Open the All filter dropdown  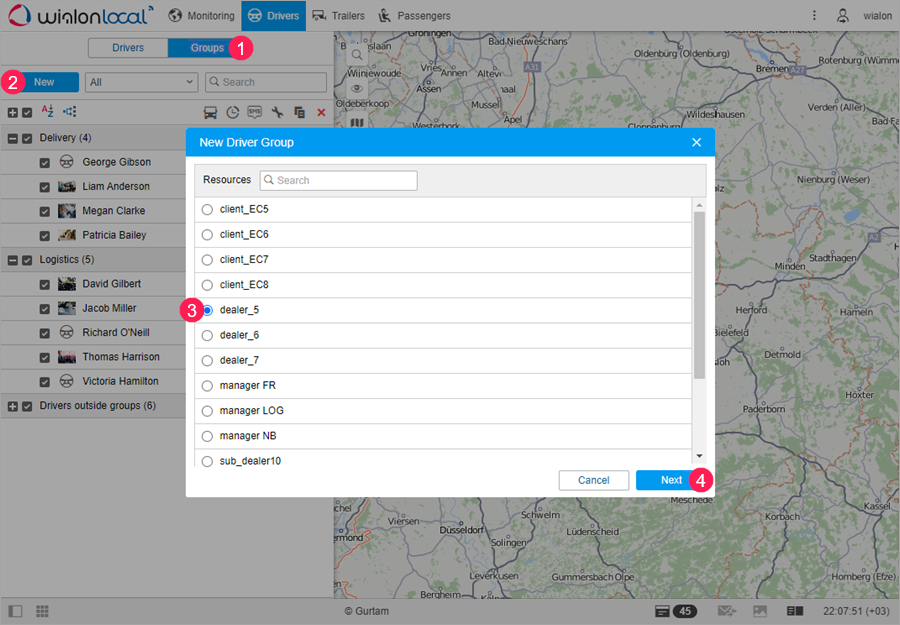click(141, 82)
